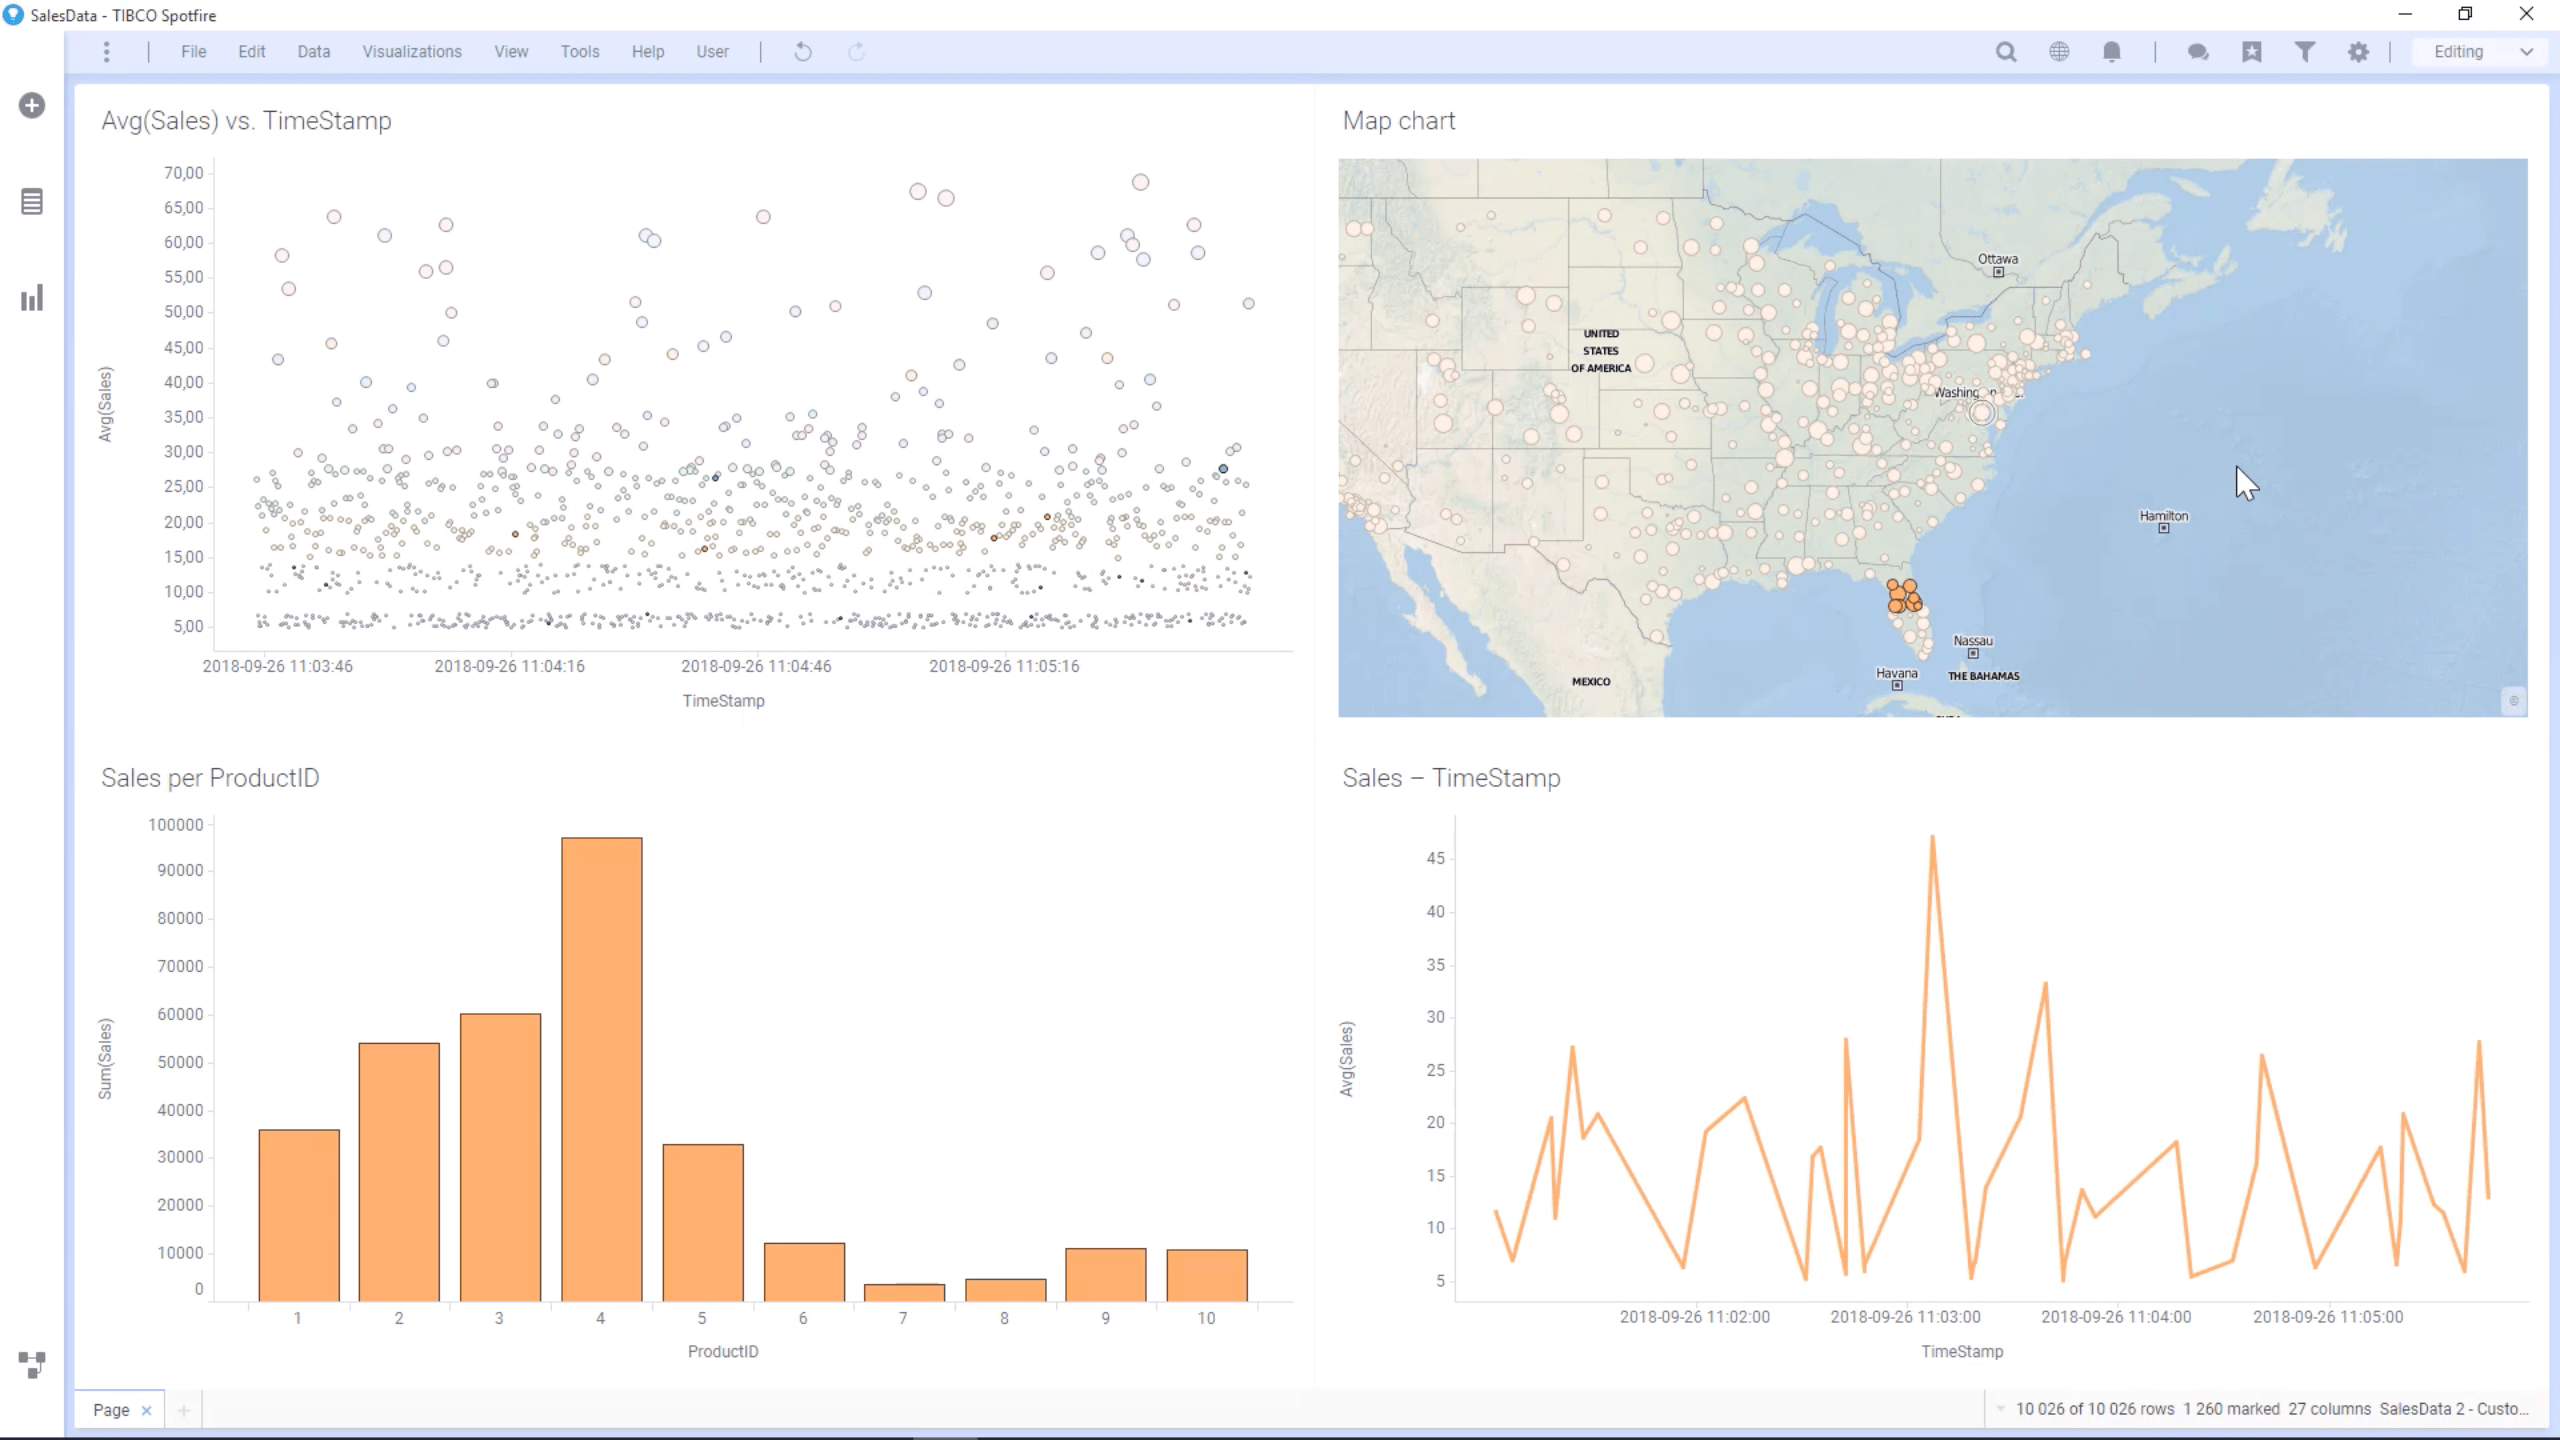Viewport: 2560px width, 1440px height.
Task: Open the filters panel
Action: 2304,51
